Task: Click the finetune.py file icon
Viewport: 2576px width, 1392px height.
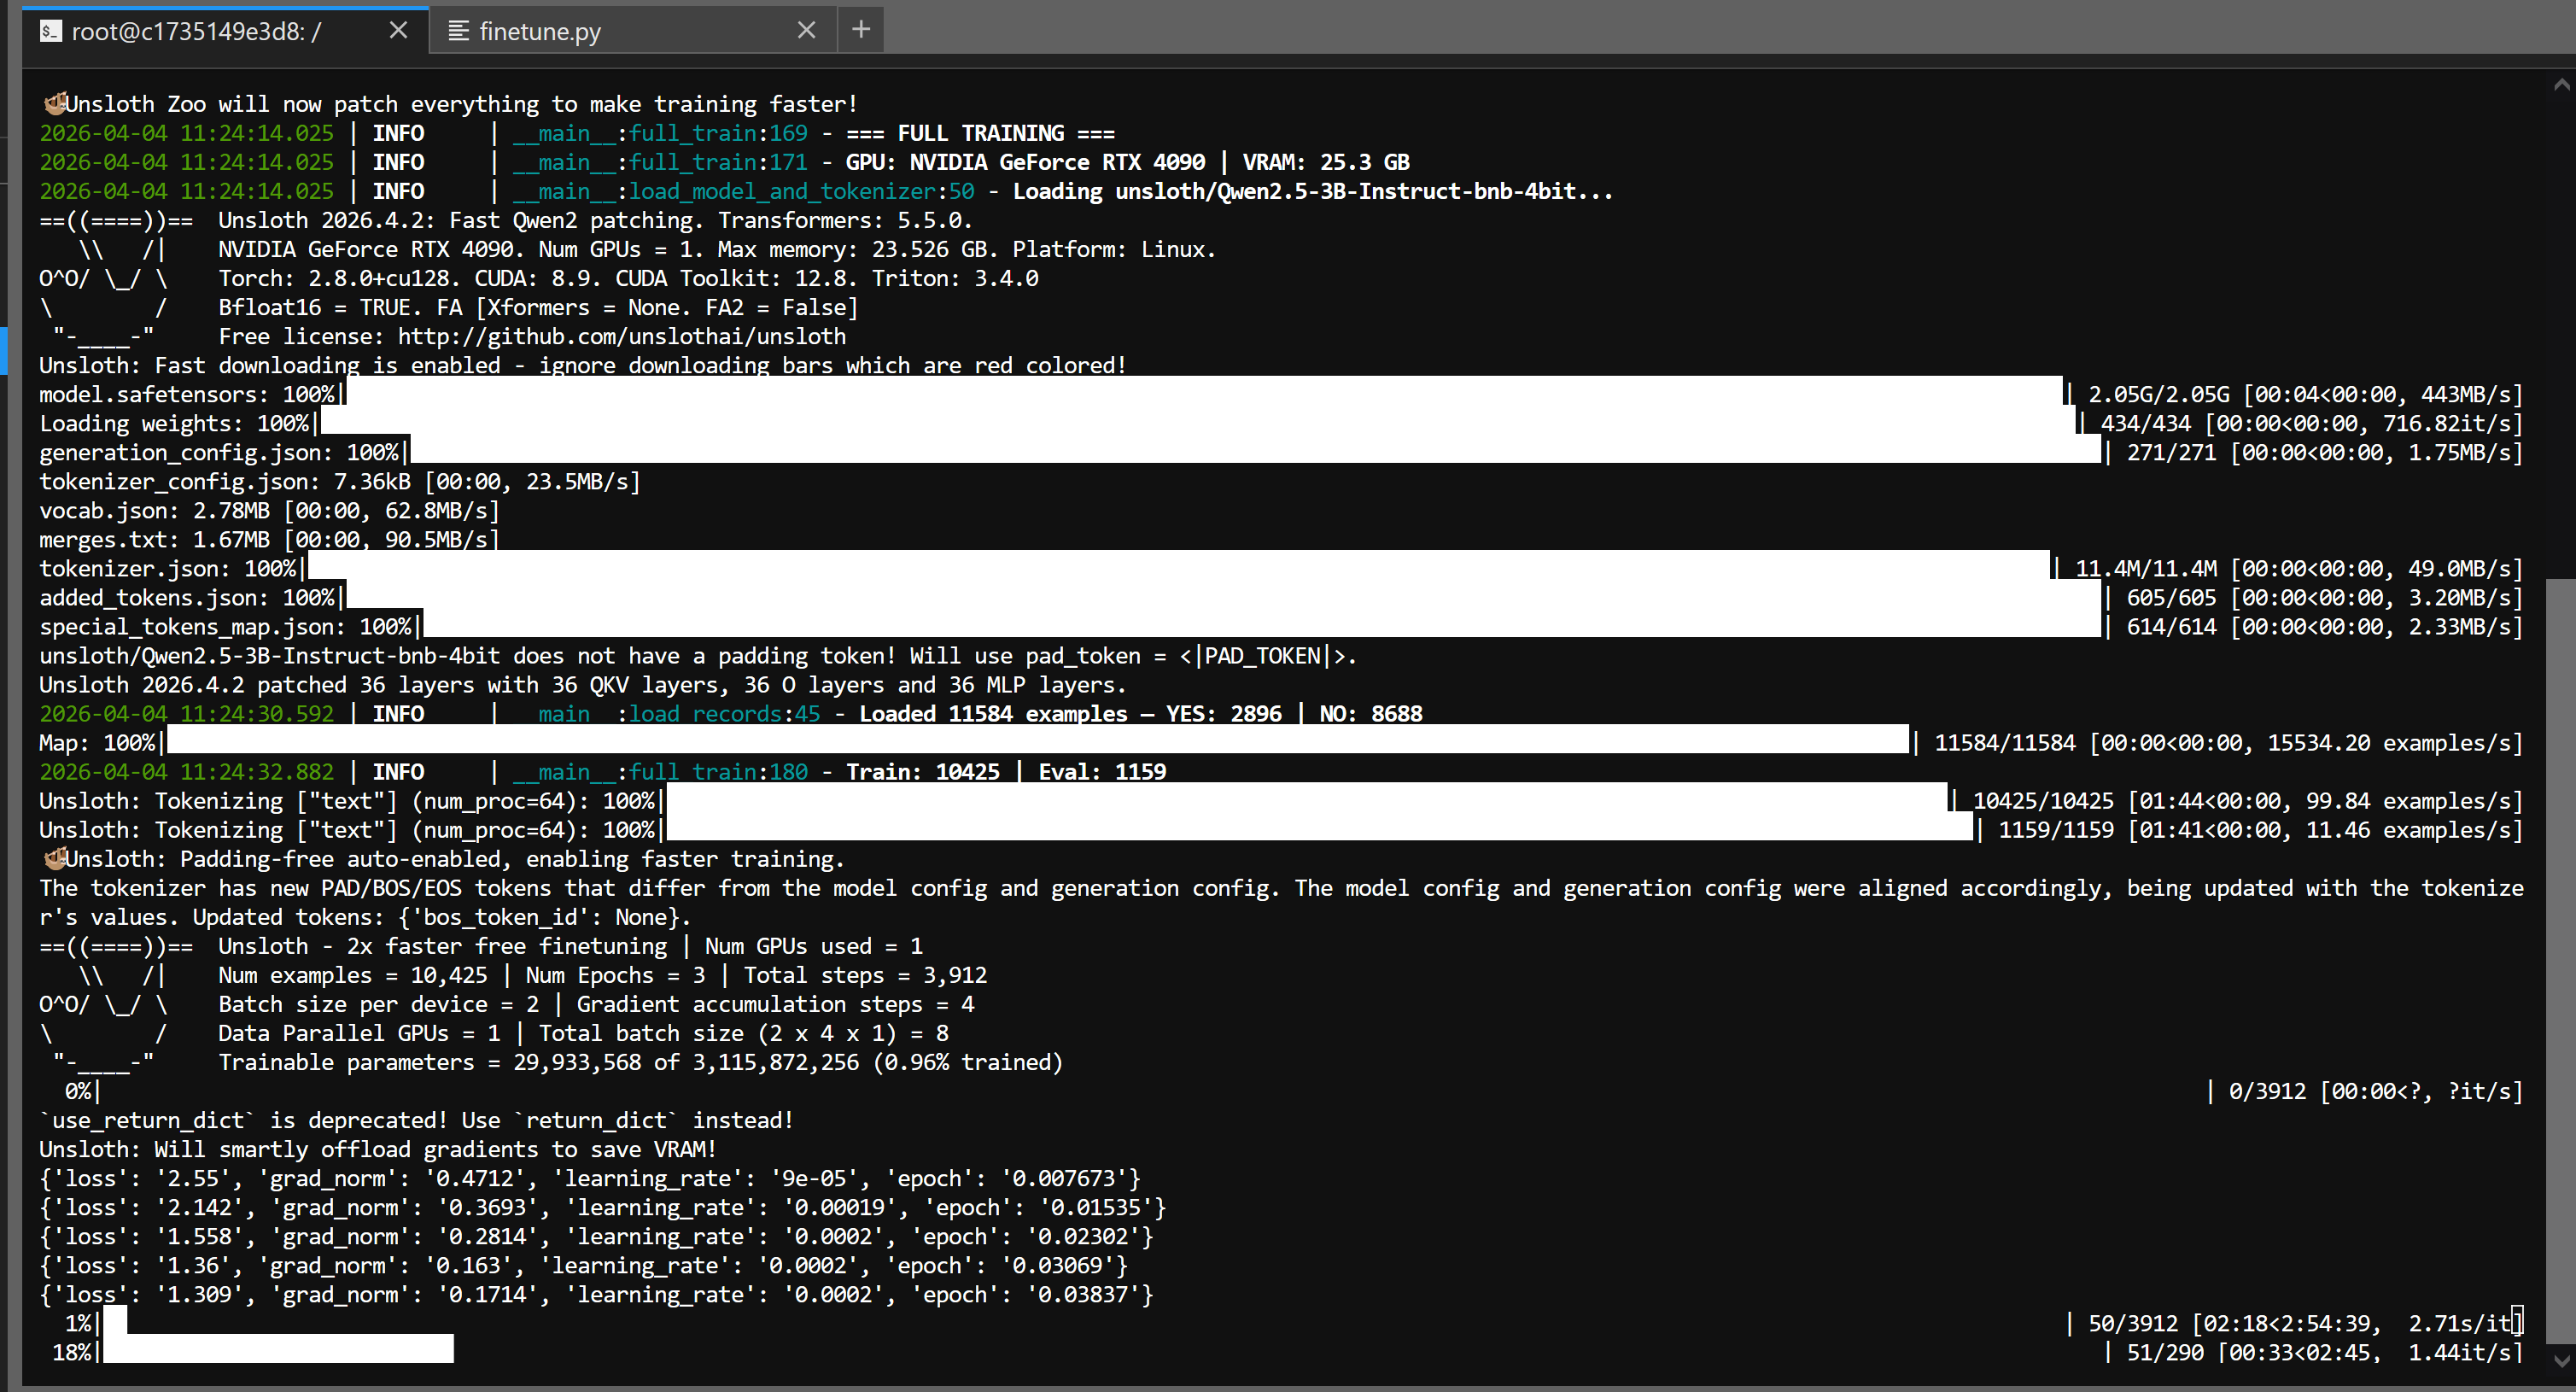Action: [x=458, y=31]
